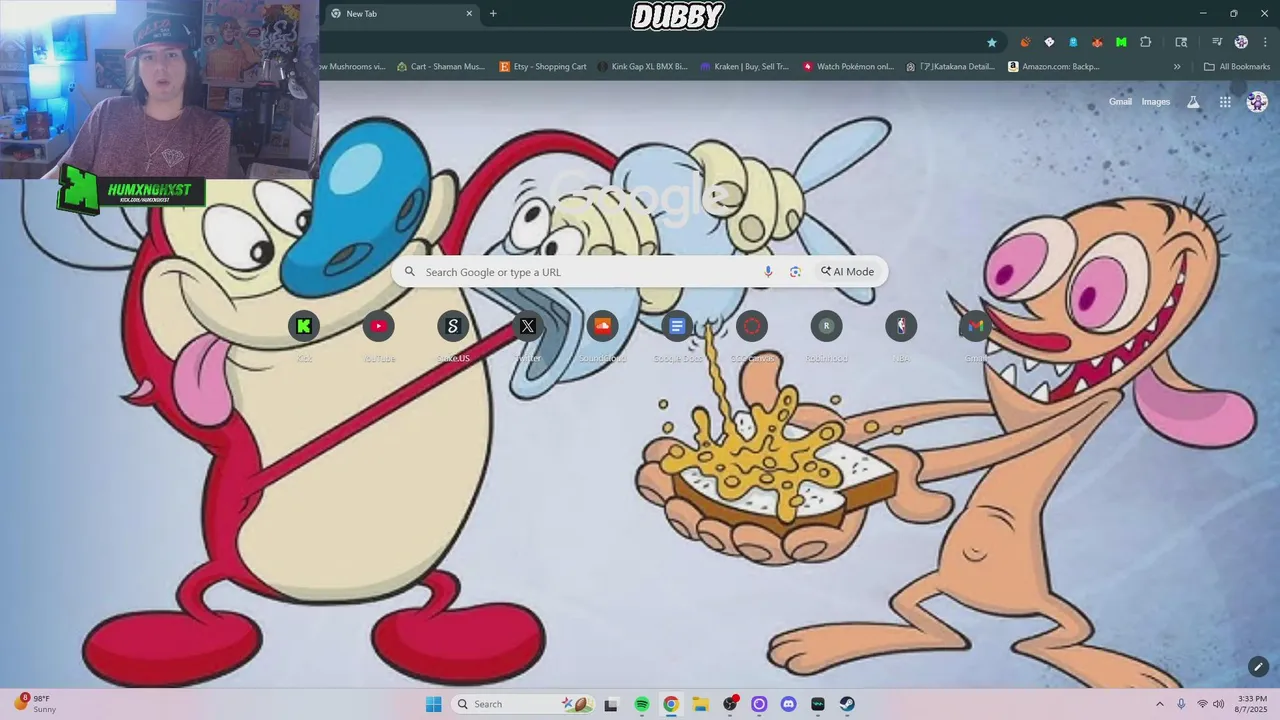Viewport: 1280px width, 720px height.
Task: Click the AI Mode button
Action: point(847,272)
